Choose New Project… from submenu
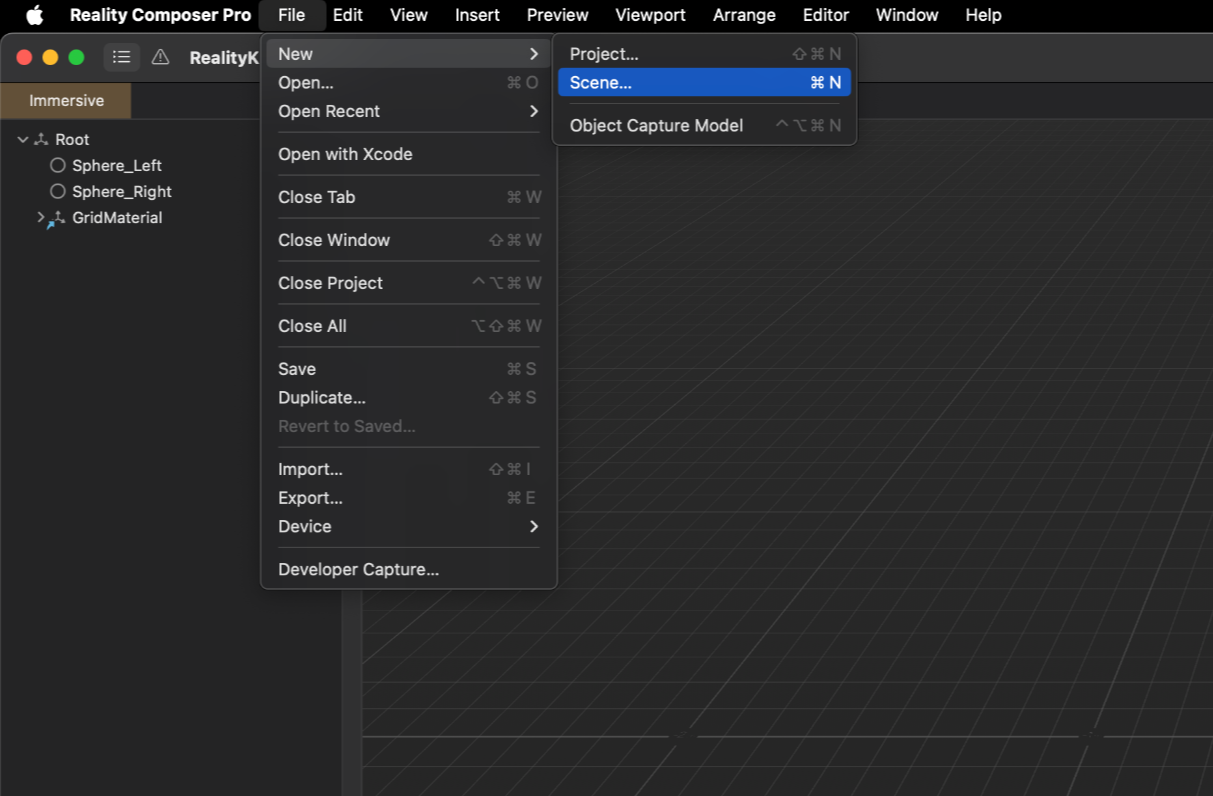Image resolution: width=1213 pixels, height=796 pixels. coord(704,54)
